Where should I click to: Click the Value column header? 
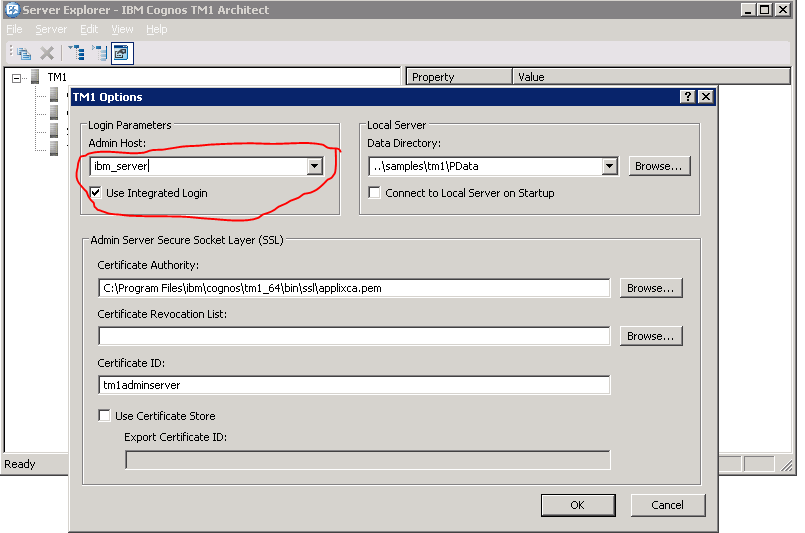click(x=651, y=77)
